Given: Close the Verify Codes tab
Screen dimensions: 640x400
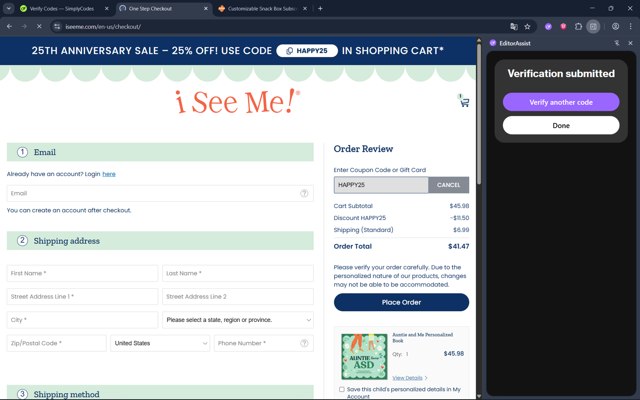Looking at the screenshot, I should pyautogui.click(x=107, y=8).
